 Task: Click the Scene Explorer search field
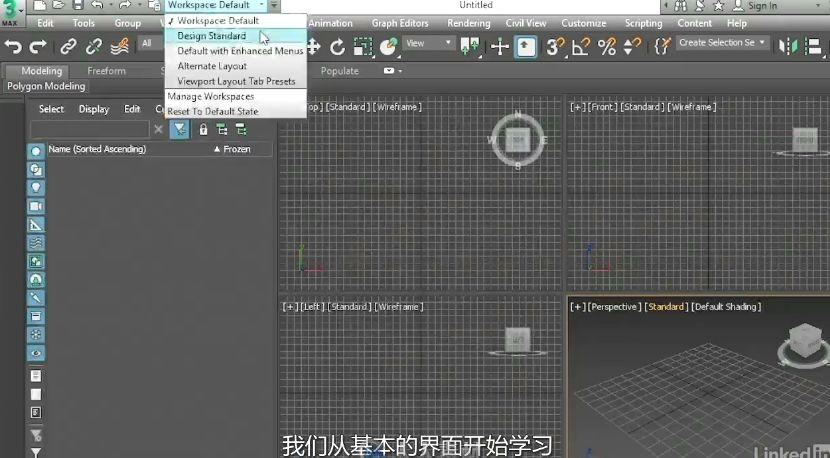click(x=90, y=129)
